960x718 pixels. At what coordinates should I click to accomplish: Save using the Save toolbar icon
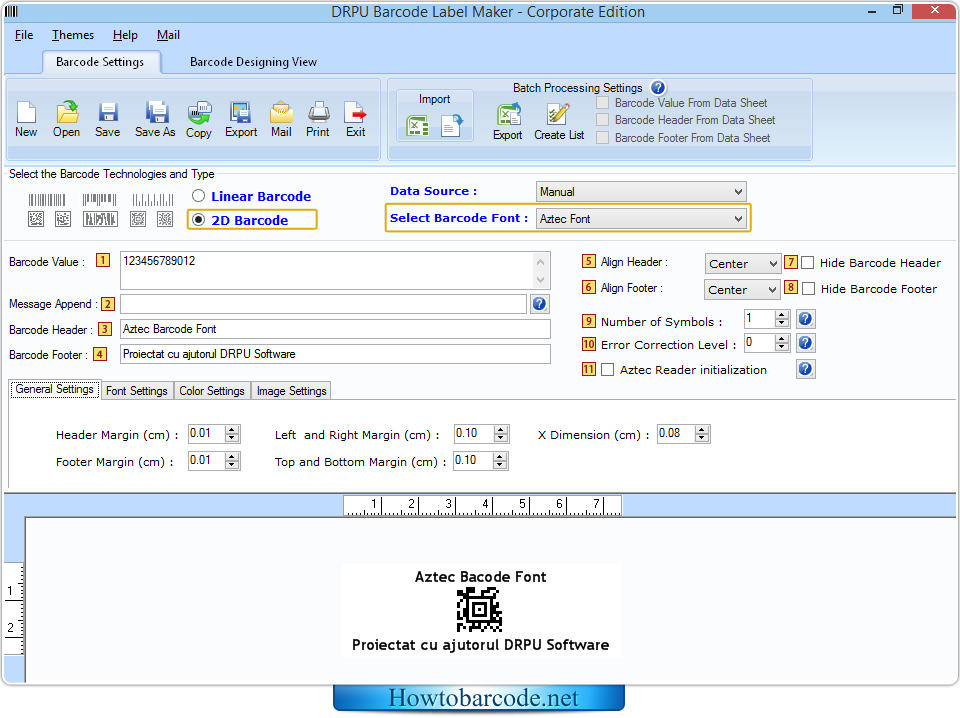click(x=108, y=113)
